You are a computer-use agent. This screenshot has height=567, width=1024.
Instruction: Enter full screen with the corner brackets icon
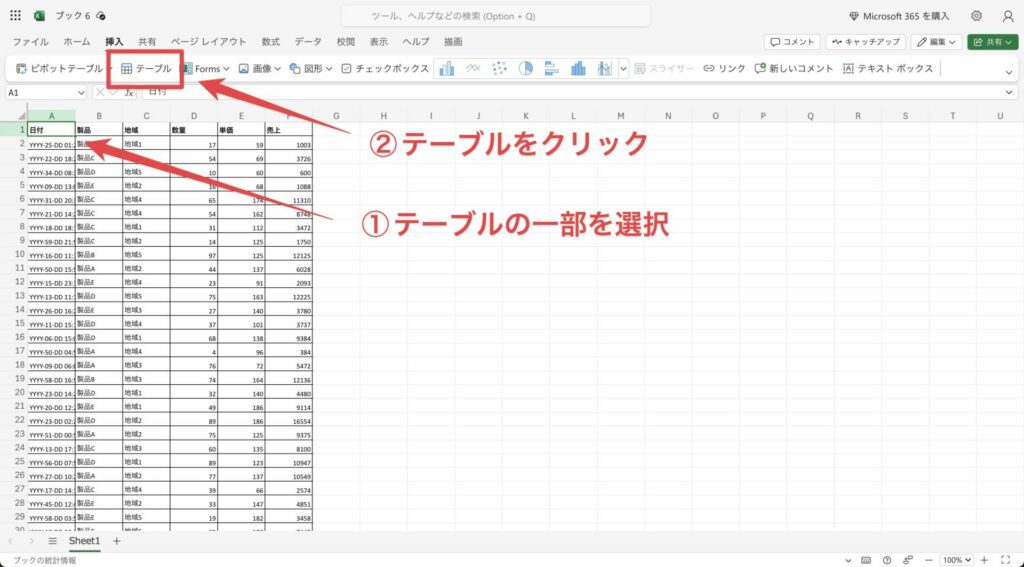1006,560
